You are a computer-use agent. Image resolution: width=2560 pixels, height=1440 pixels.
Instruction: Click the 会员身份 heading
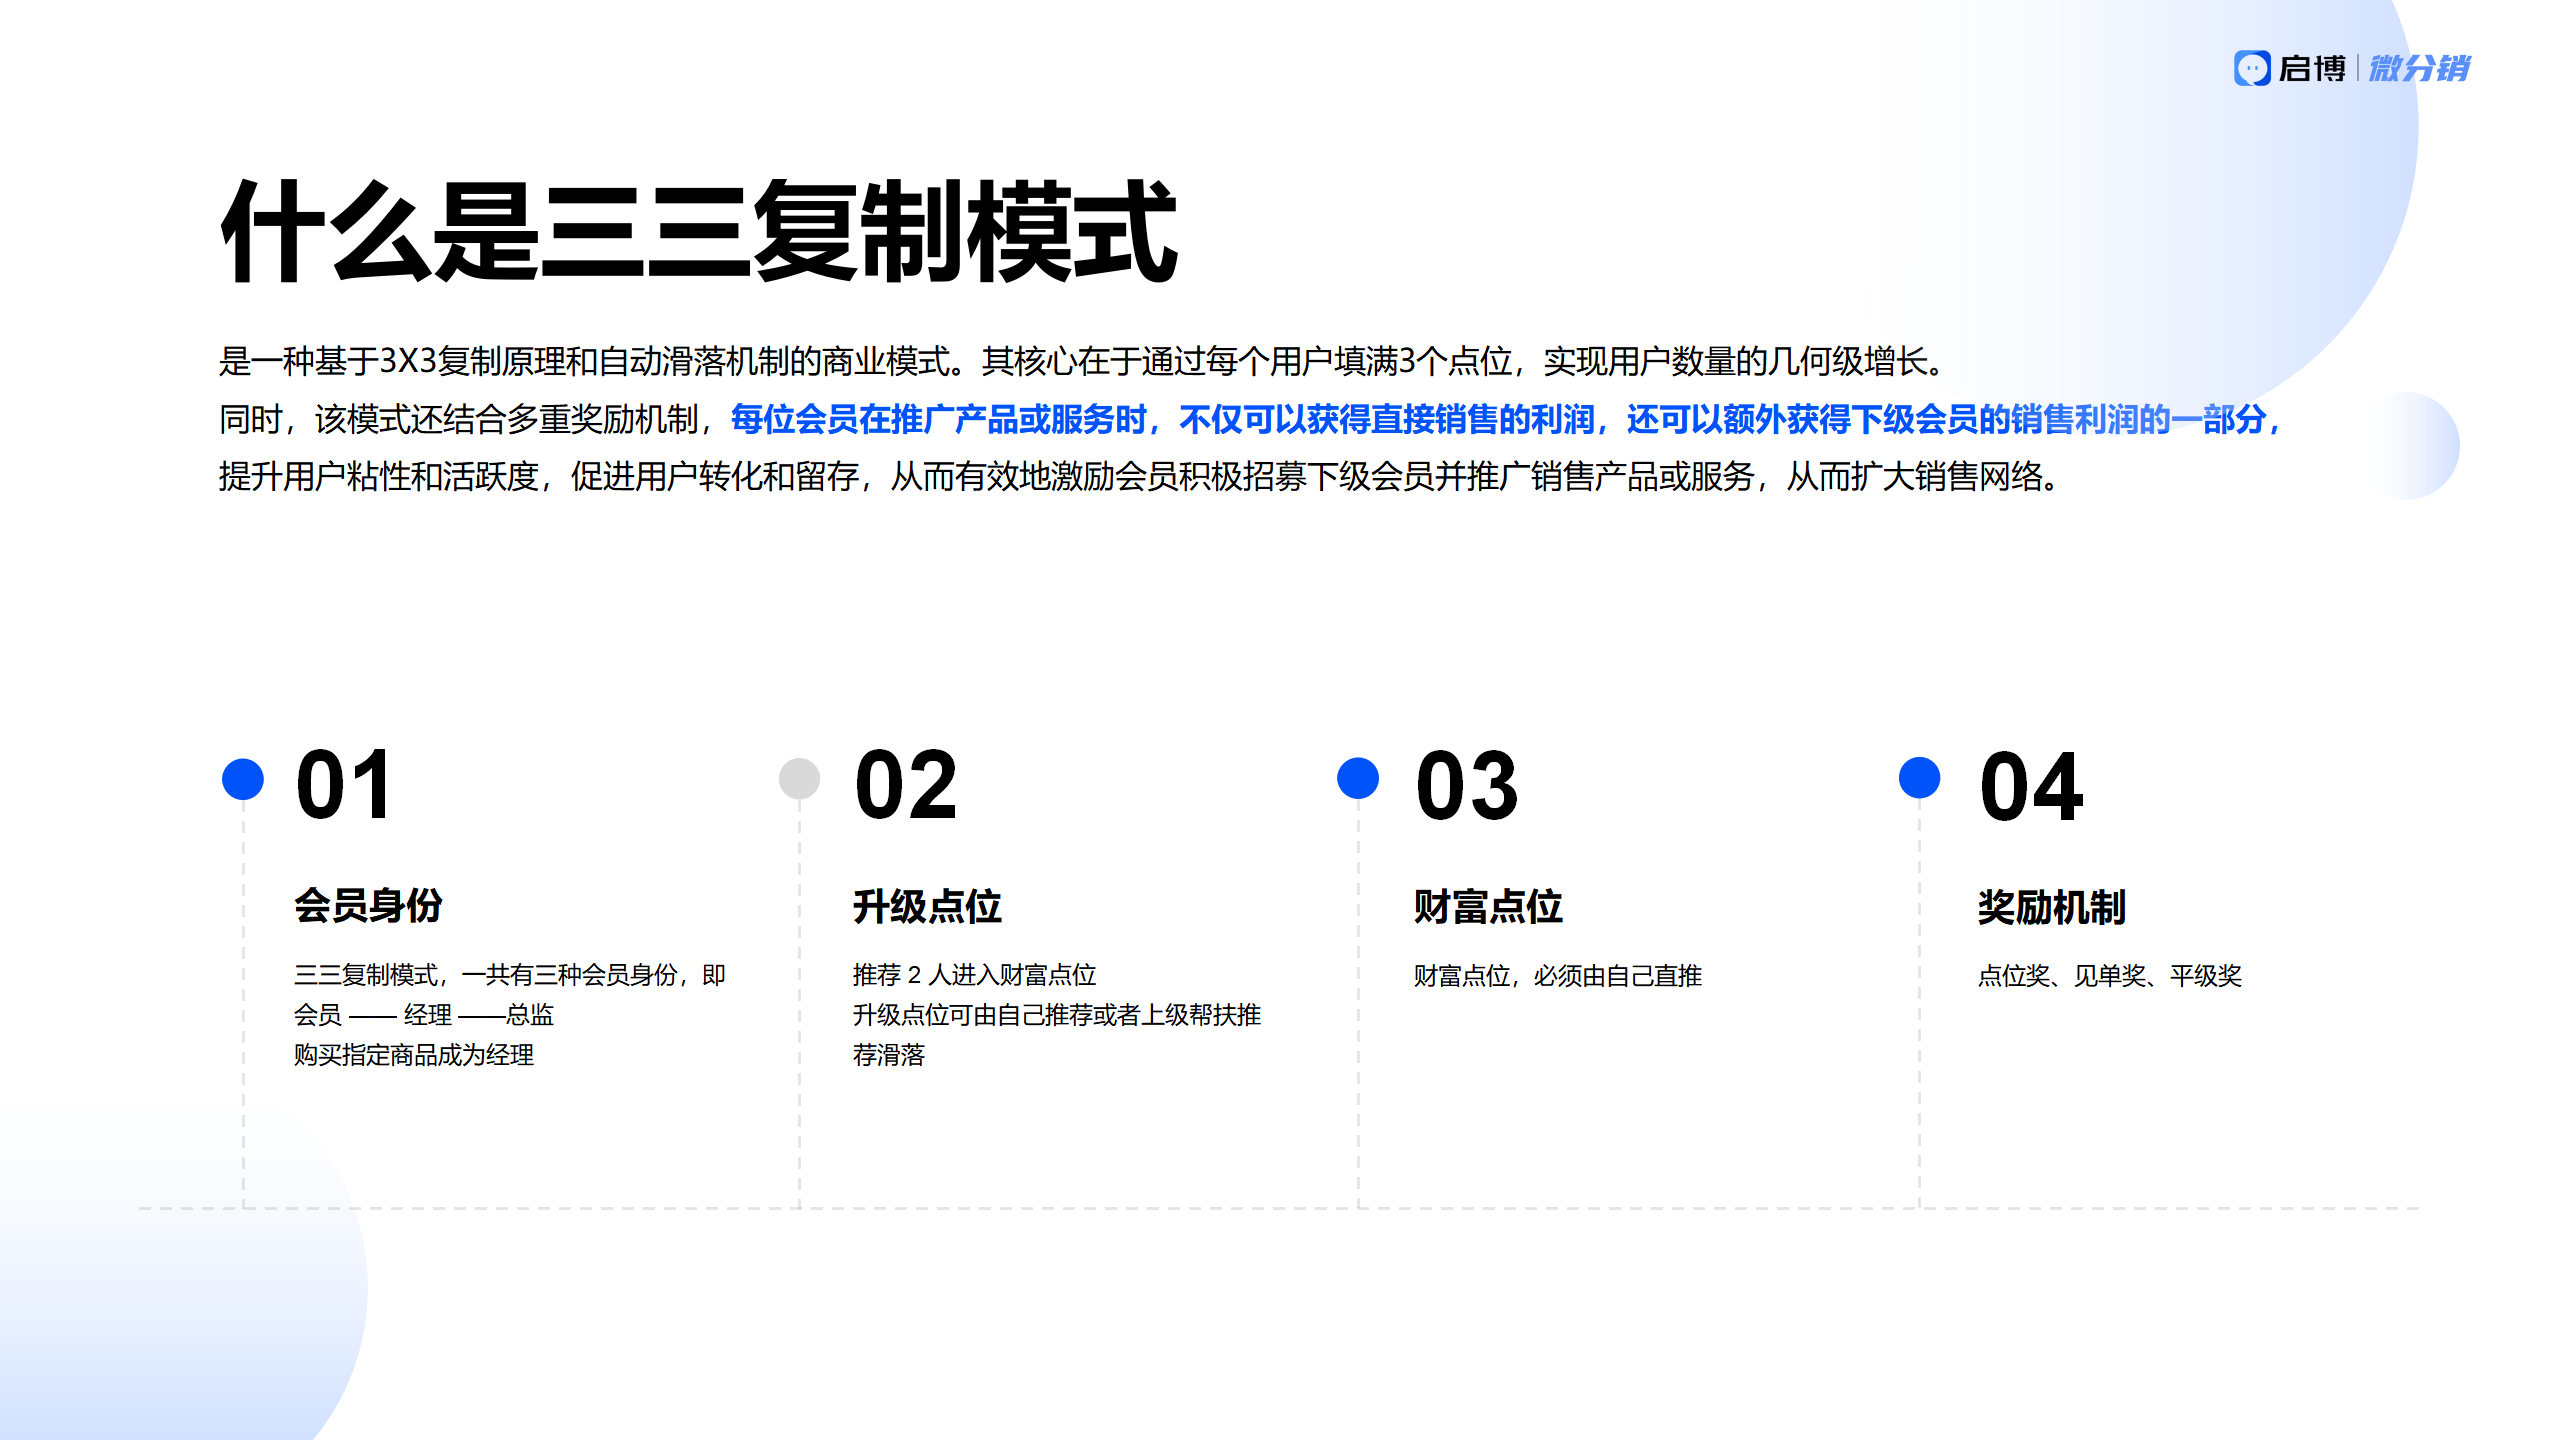[x=368, y=906]
